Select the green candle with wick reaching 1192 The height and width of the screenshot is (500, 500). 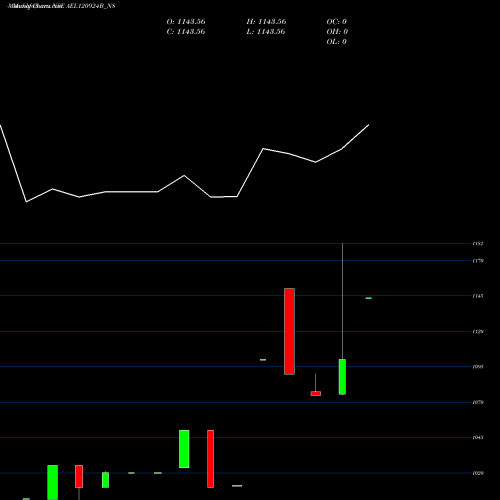(x=342, y=377)
